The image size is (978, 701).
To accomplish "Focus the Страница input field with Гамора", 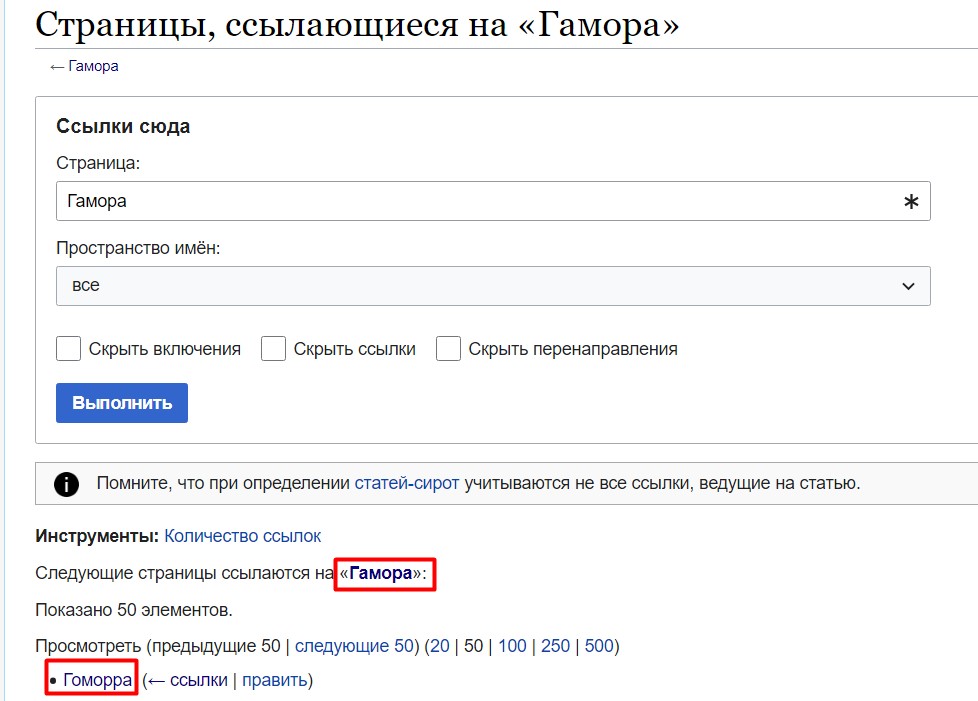I will click(493, 201).
